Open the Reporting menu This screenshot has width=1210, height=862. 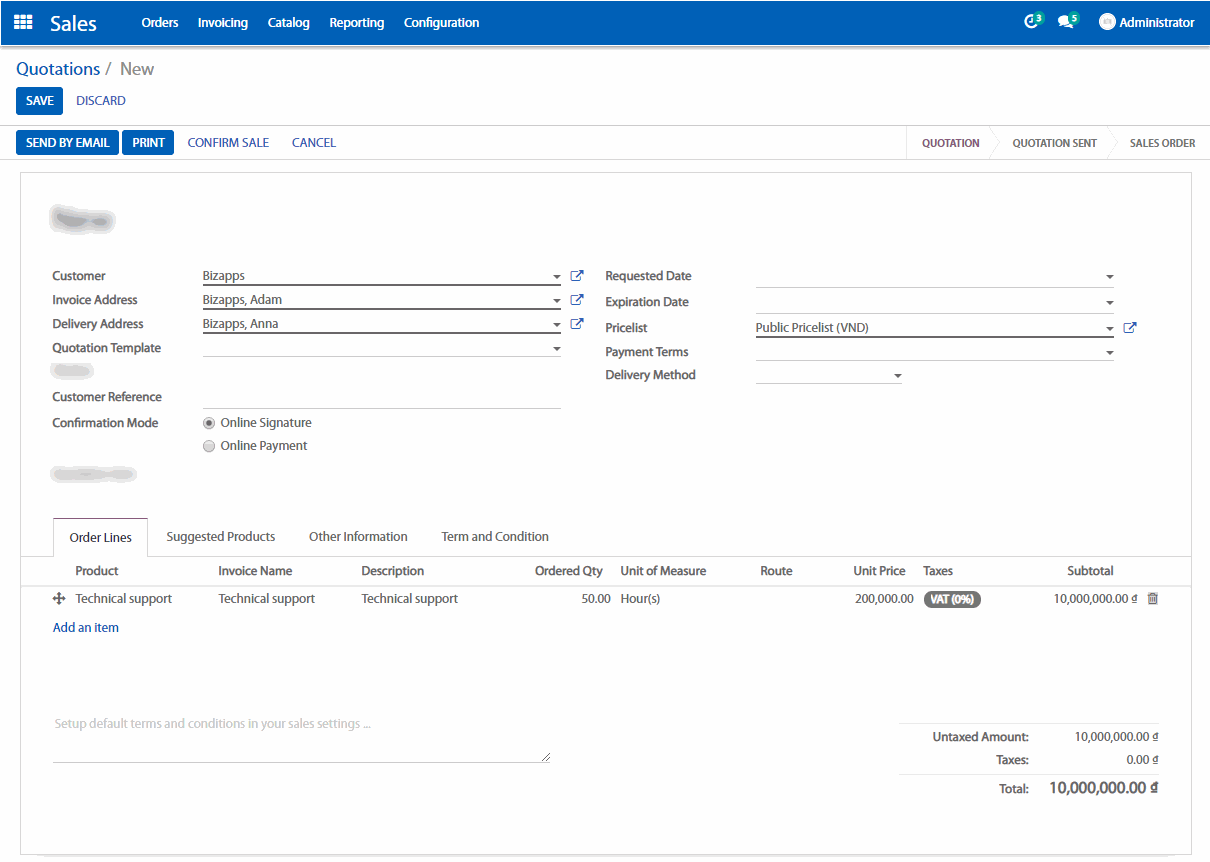coord(356,22)
